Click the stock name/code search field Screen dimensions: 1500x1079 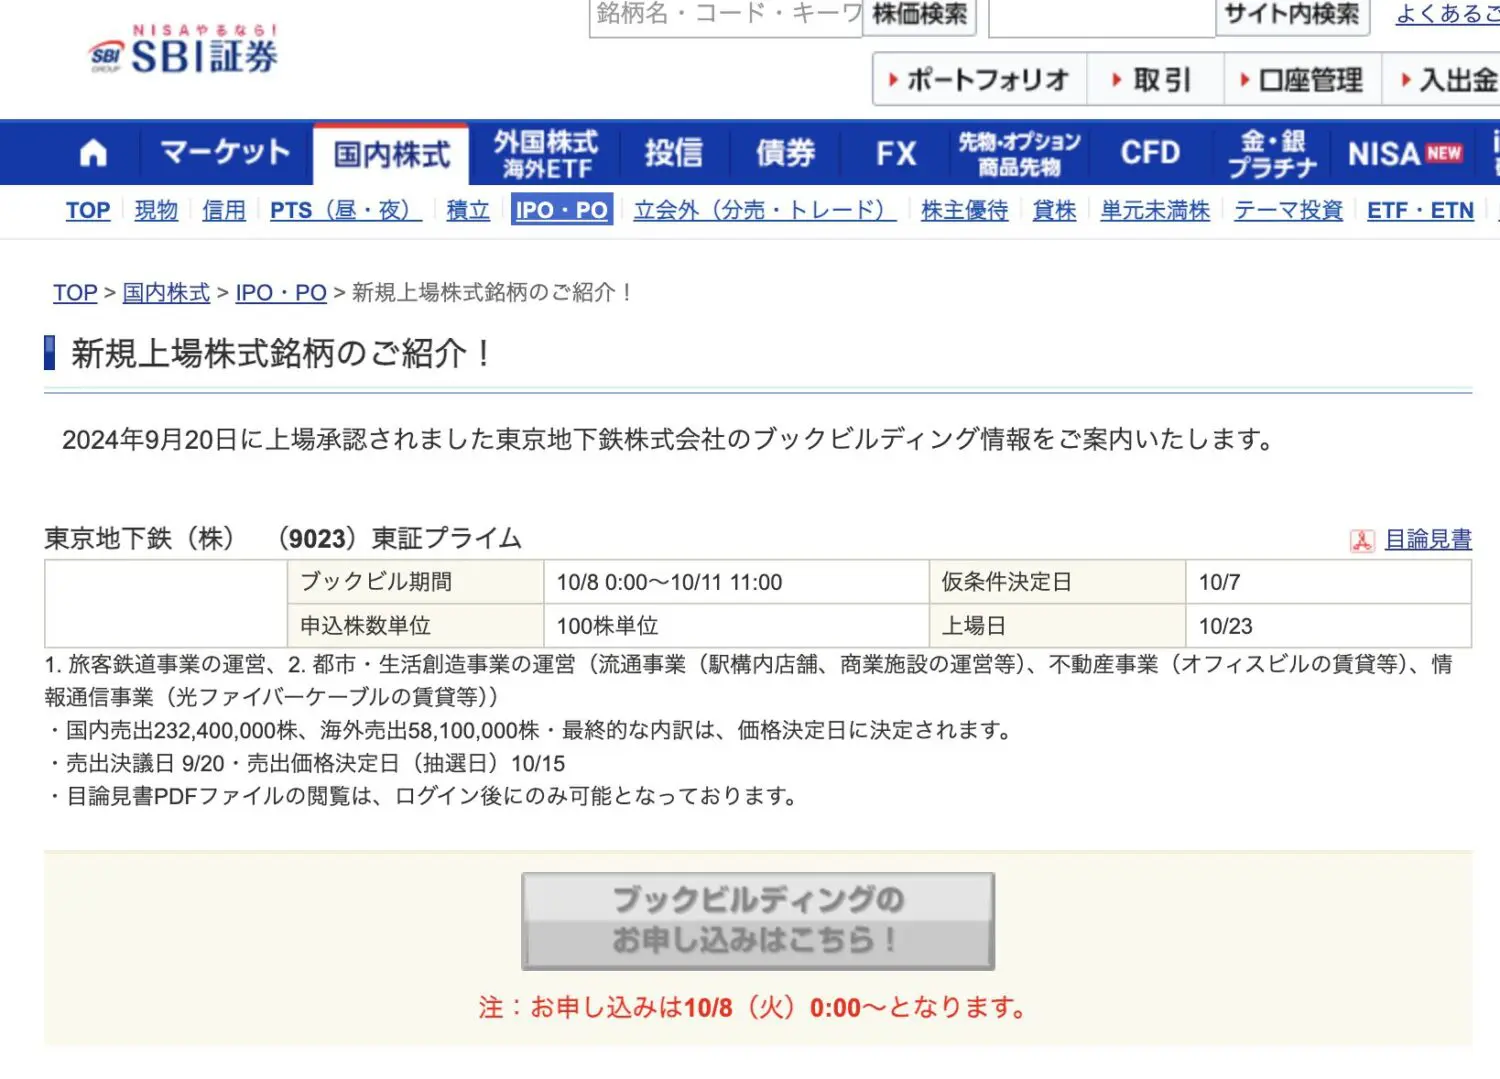[x=726, y=16]
